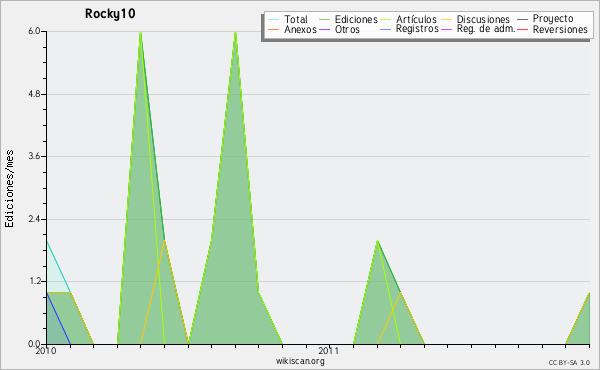Click the 2011 x-axis label

click(329, 351)
